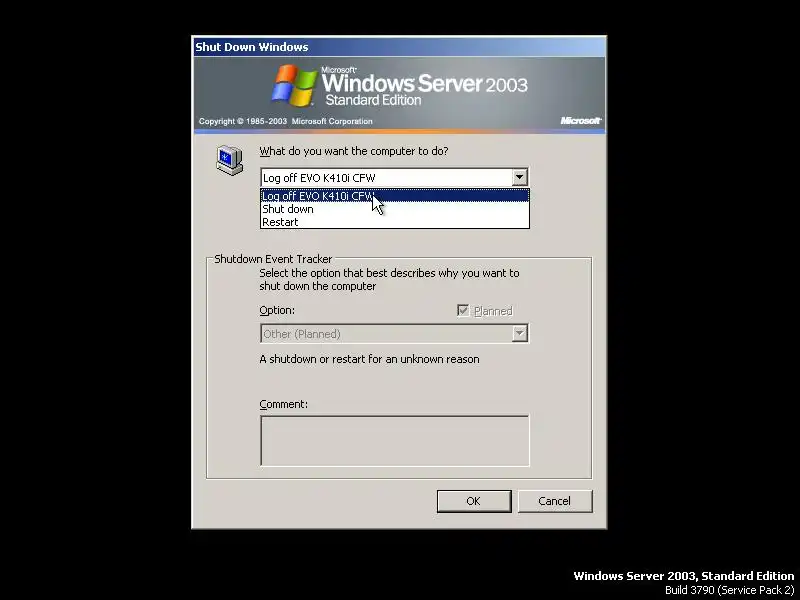
Task: Click the Shutdown Event Tracker group heading
Action: coord(273,259)
